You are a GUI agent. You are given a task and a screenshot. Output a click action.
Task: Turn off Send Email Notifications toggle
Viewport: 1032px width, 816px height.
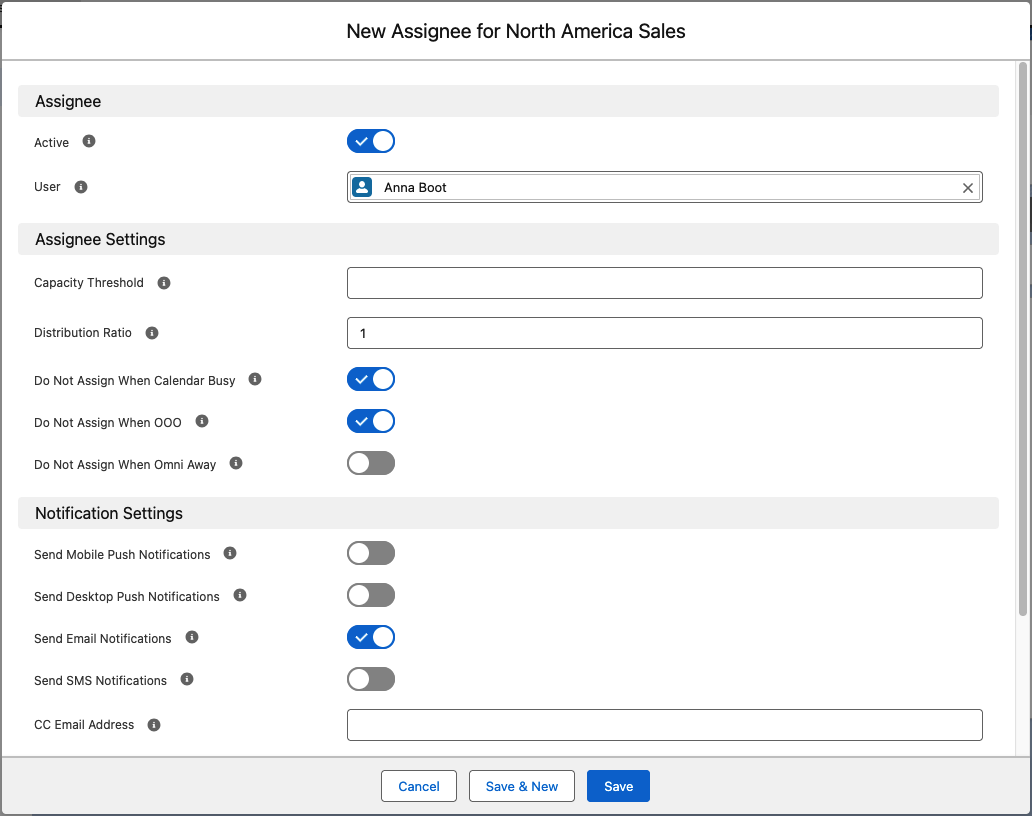pos(371,637)
